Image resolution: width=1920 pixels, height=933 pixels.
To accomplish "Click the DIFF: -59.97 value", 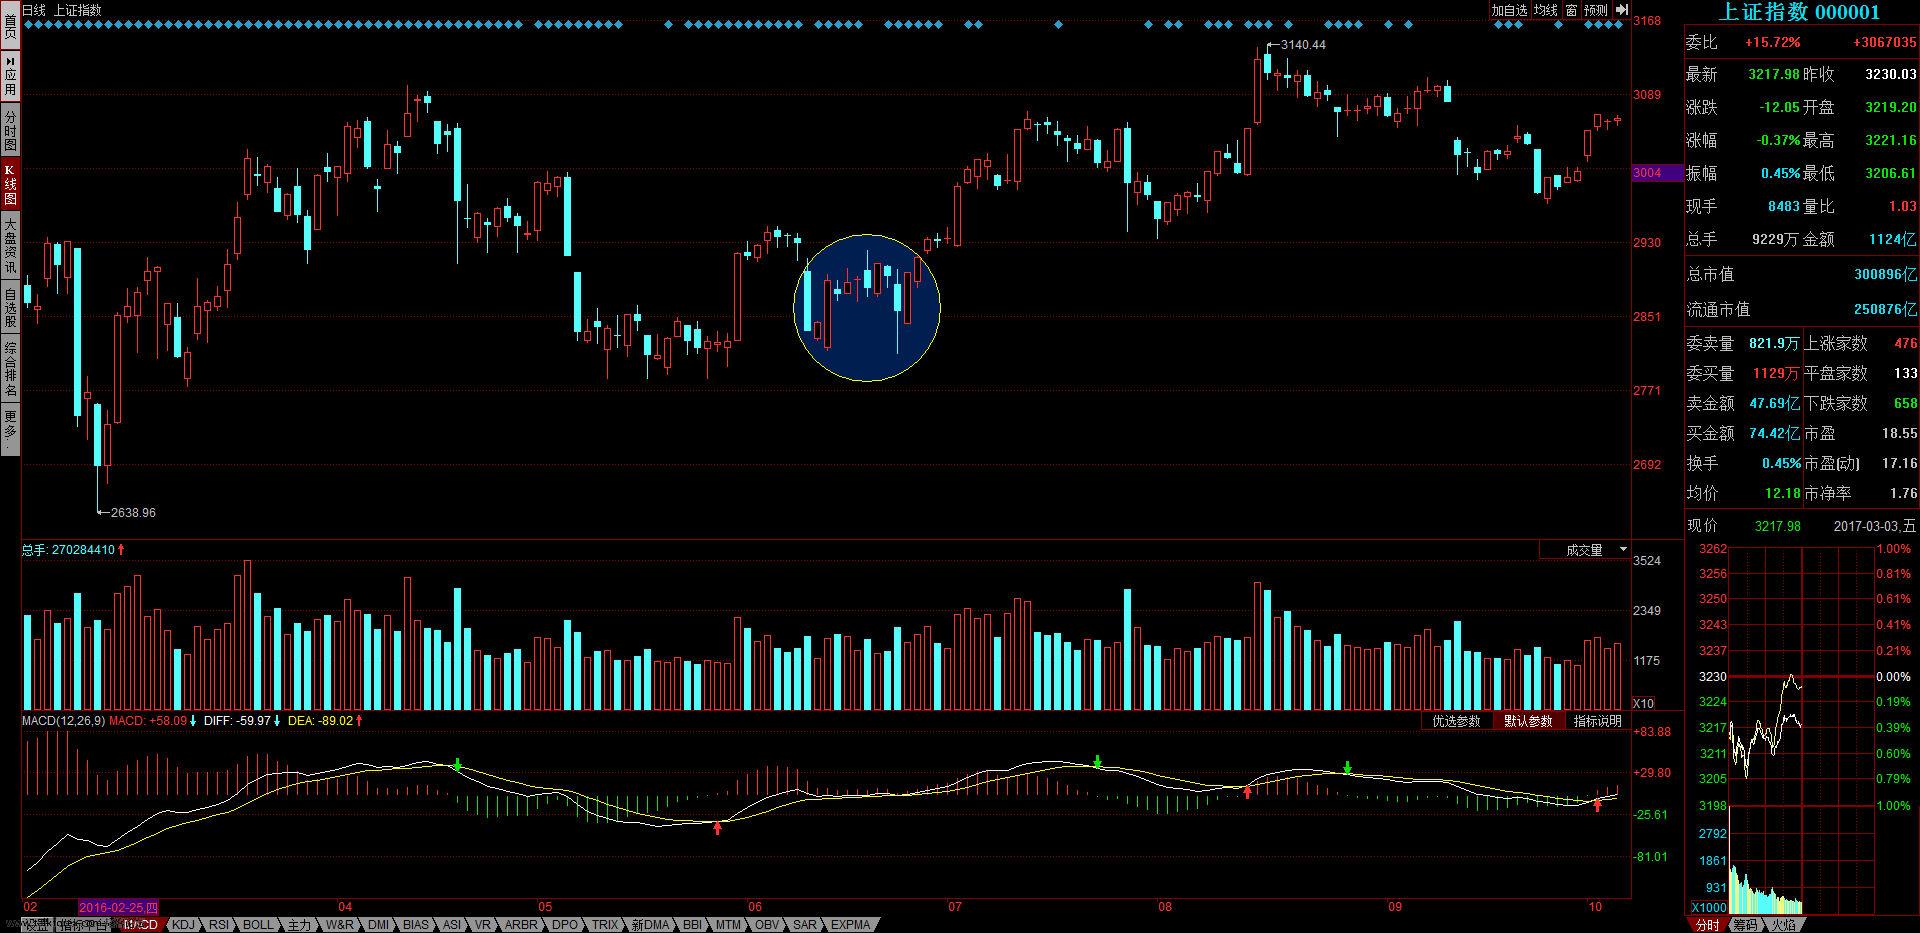I will pos(237,720).
